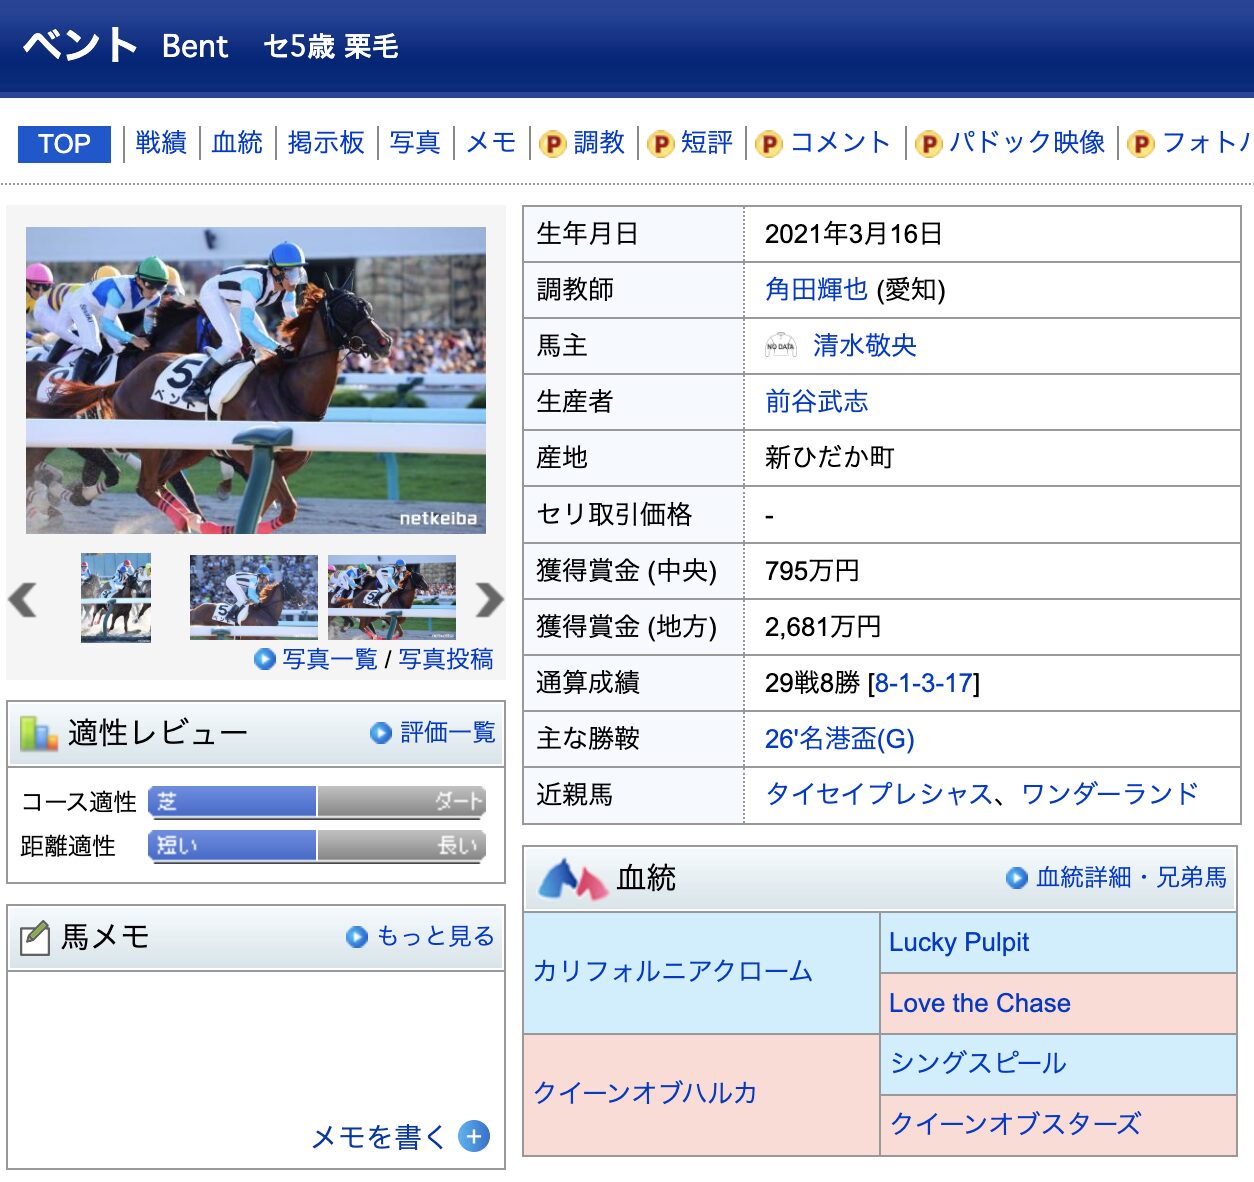Open owner 清水敬央 link
Screen dimensions: 1254x1182
(x=865, y=346)
